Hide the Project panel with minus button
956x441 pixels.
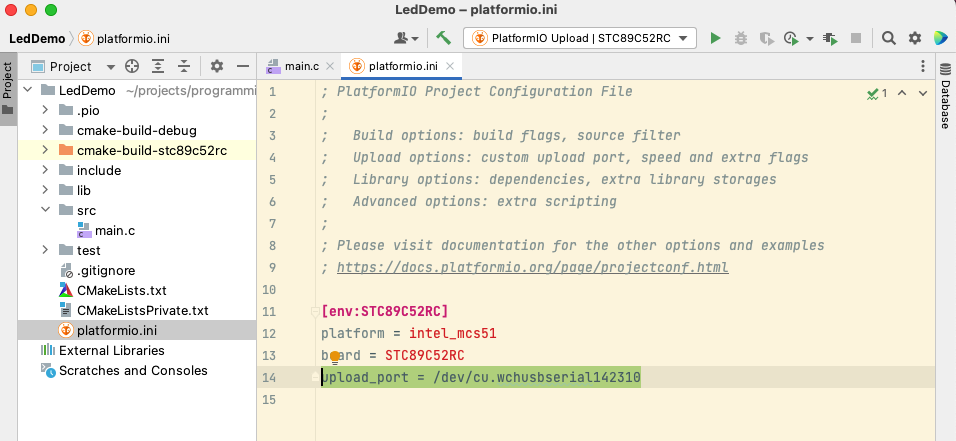pyautogui.click(x=242, y=67)
